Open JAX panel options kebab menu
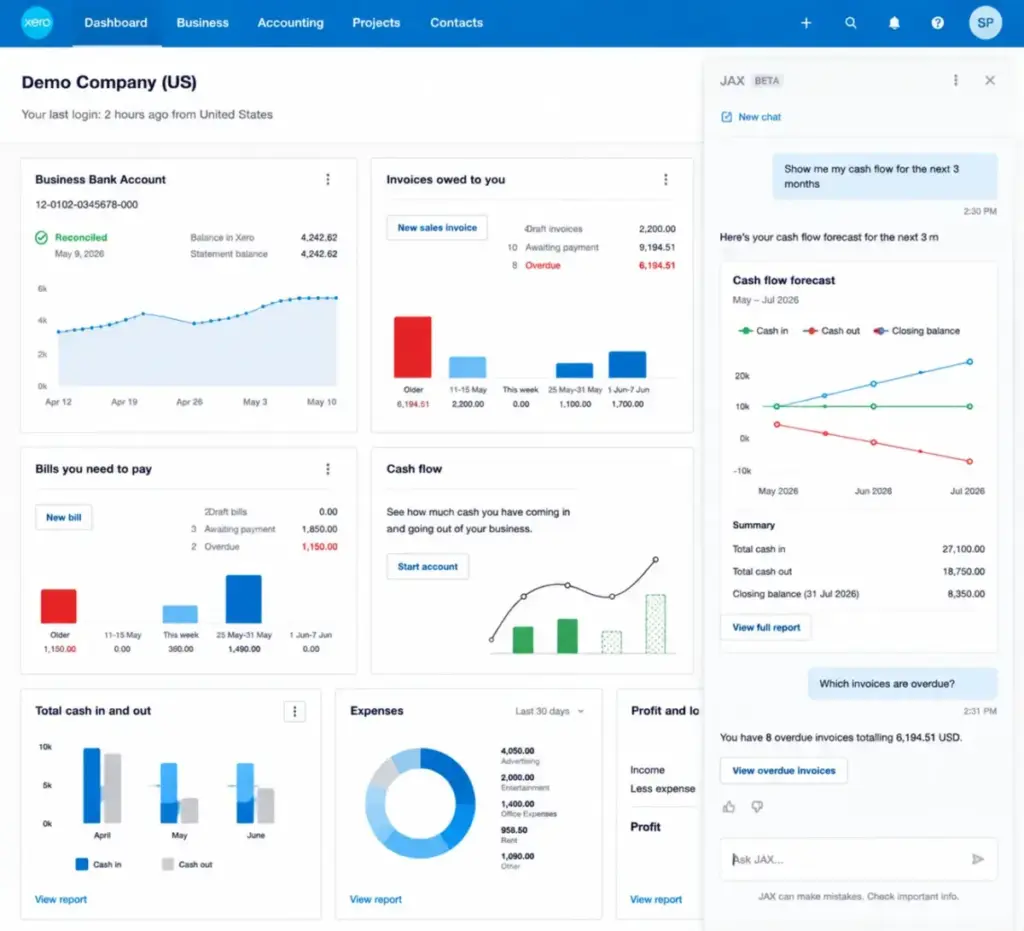This screenshot has height=931, width=1024. pos(955,80)
